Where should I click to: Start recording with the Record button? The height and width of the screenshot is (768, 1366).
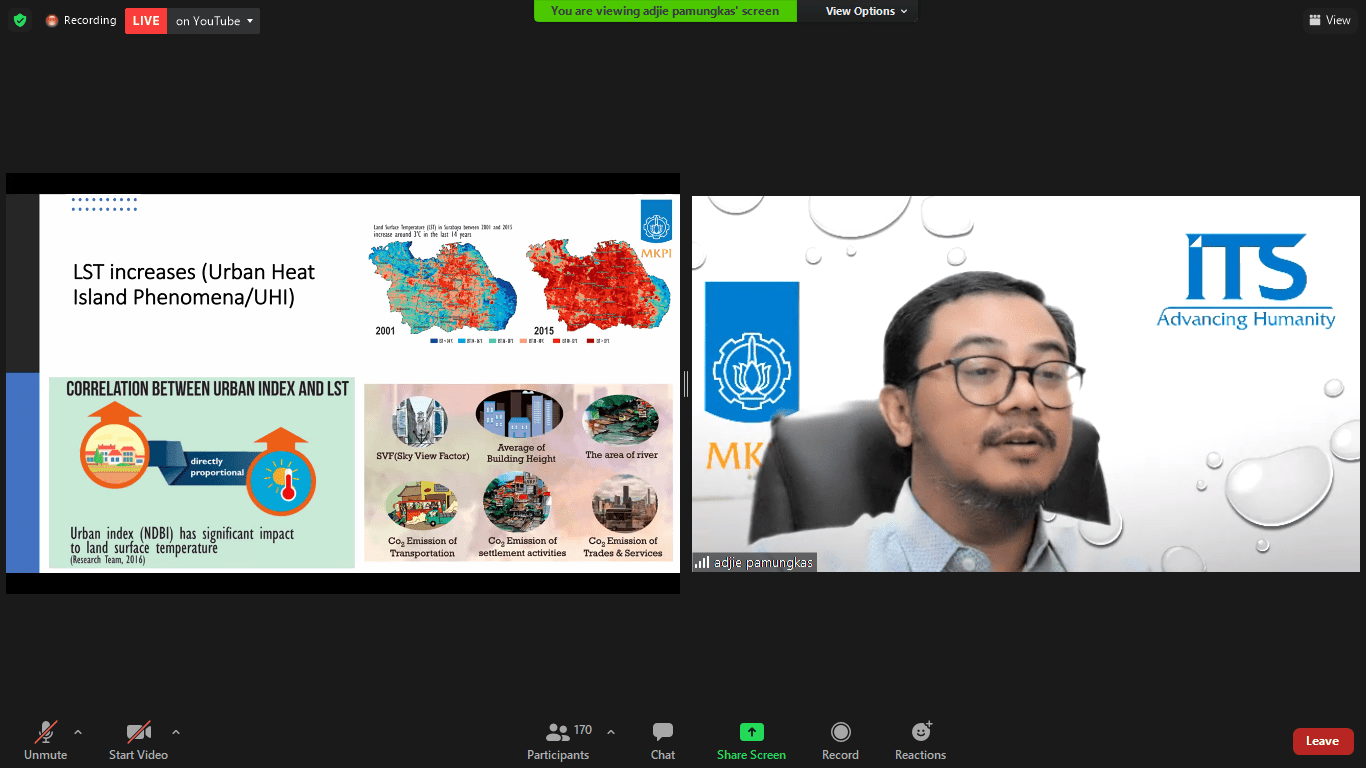pyautogui.click(x=840, y=741)
